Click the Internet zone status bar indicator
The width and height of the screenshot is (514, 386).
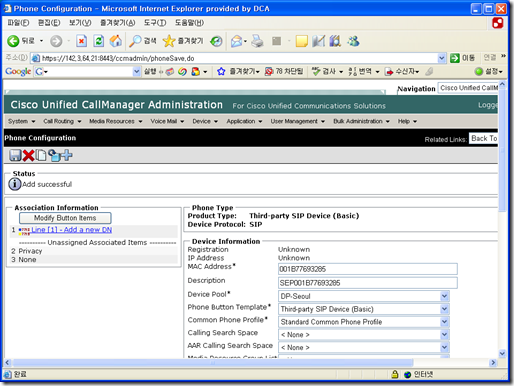point(419,374)
